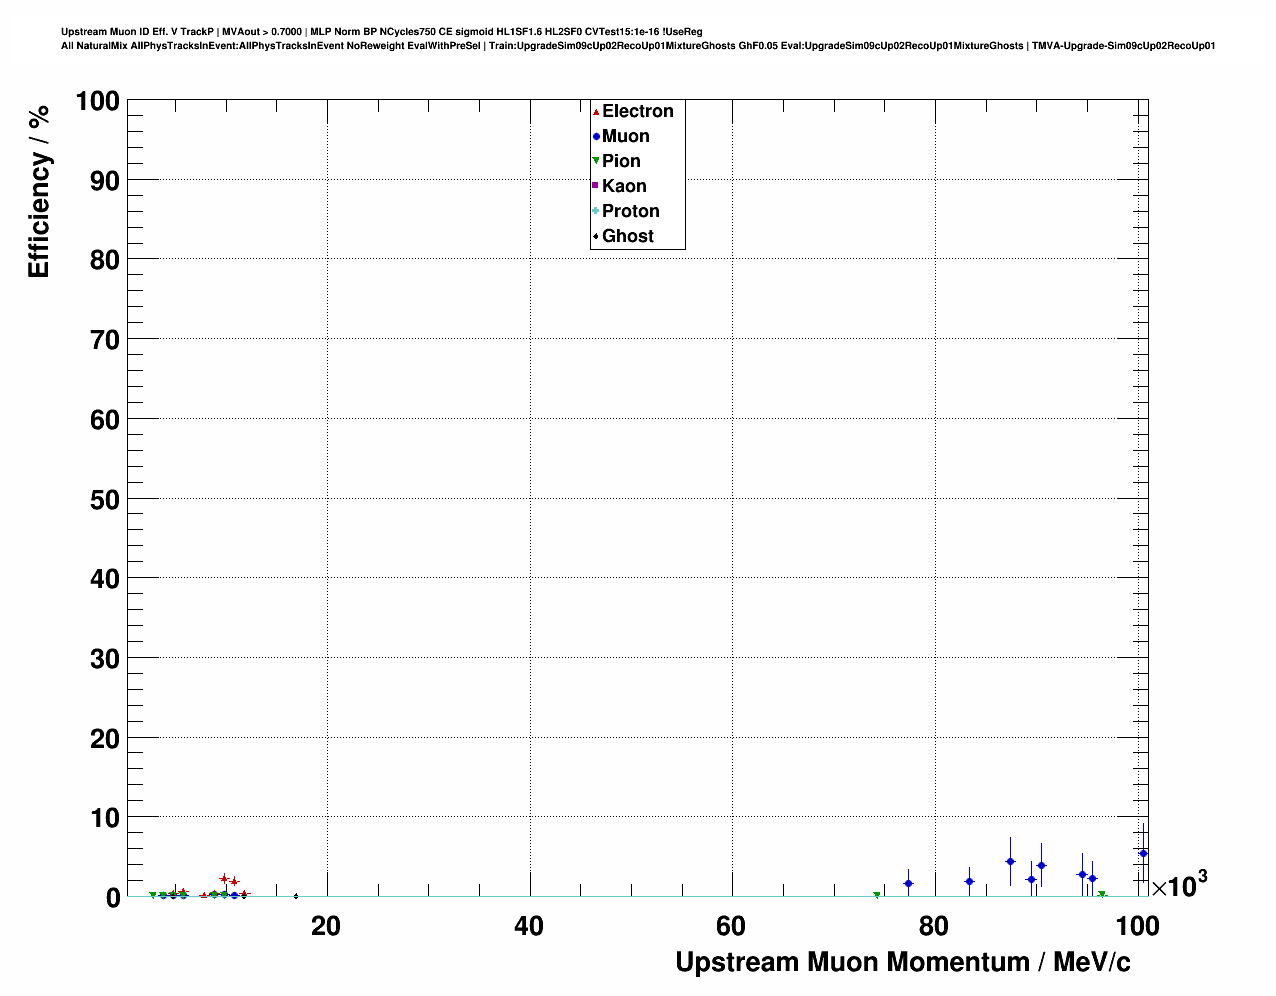Click the x-axis tick label 60

(x=731, y=927)
